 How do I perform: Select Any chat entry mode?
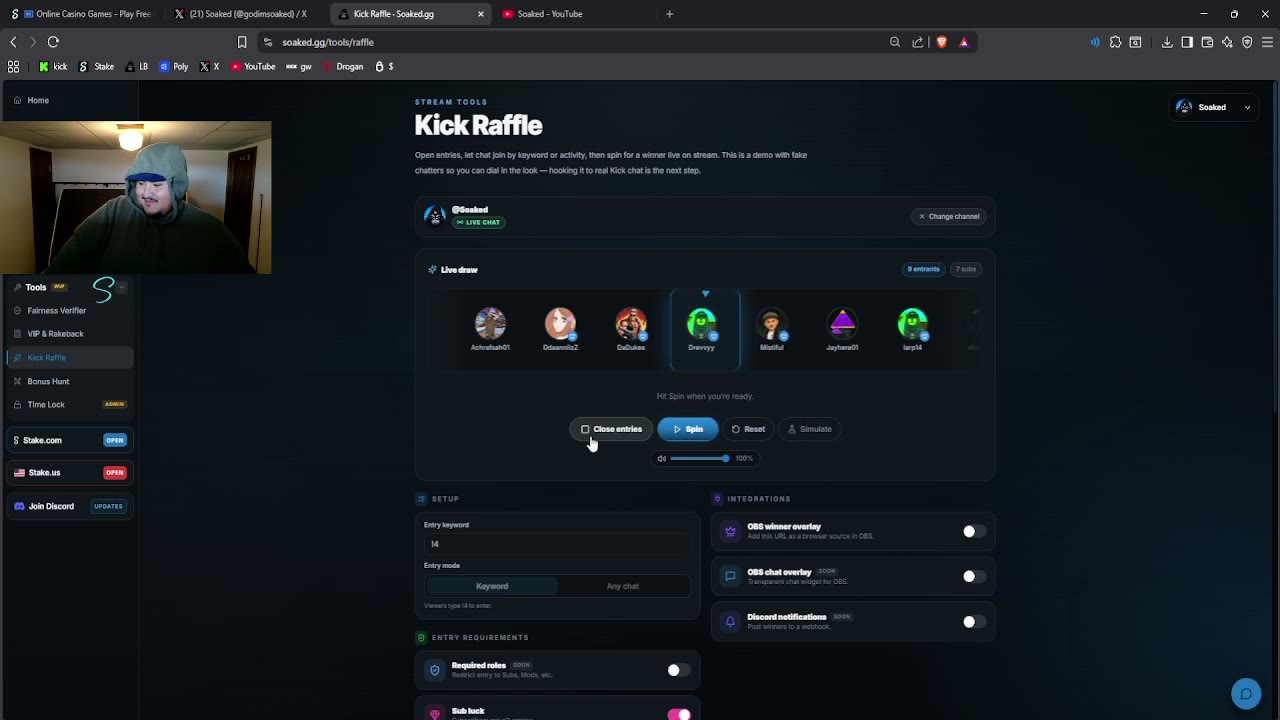pyautogui.click(x=623, y=586)
